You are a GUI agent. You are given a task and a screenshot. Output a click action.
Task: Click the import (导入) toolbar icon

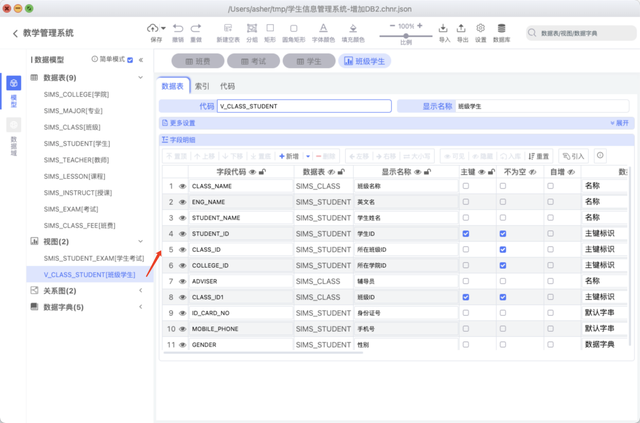443,28
